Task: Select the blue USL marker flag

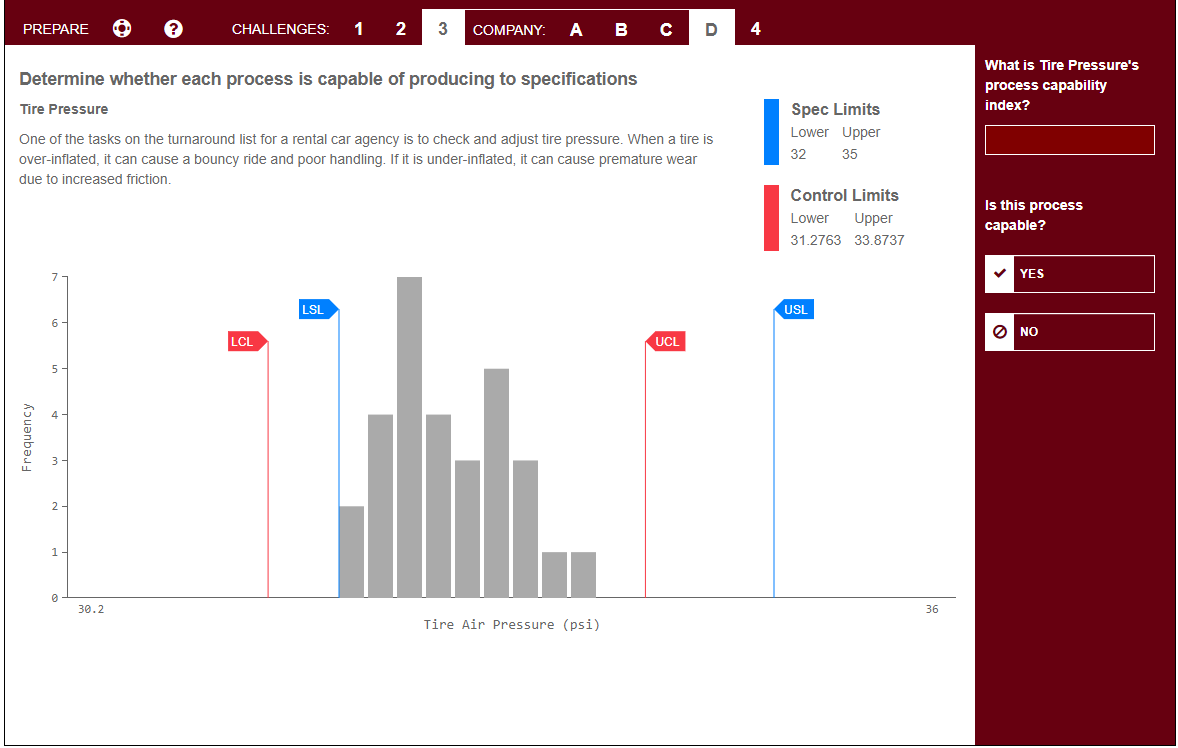Action: click(x=794, y=309)
